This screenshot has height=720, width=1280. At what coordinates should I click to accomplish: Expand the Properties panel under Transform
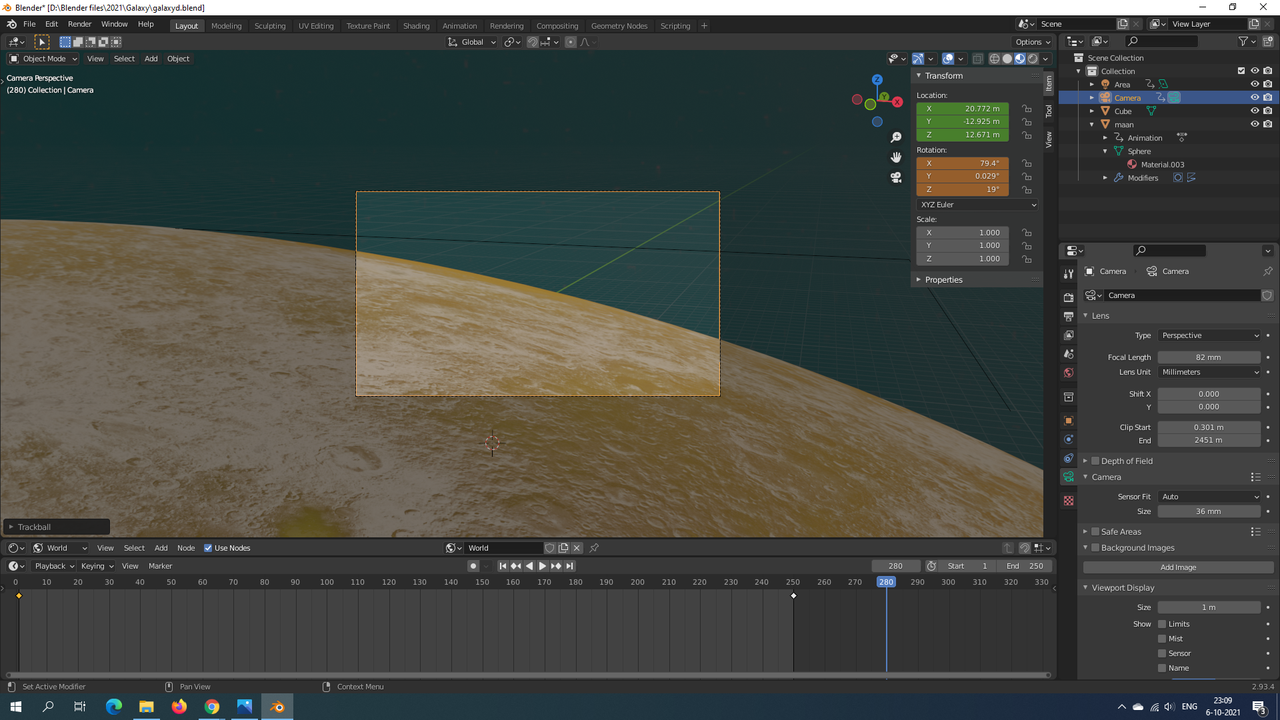tap(942, 280)
